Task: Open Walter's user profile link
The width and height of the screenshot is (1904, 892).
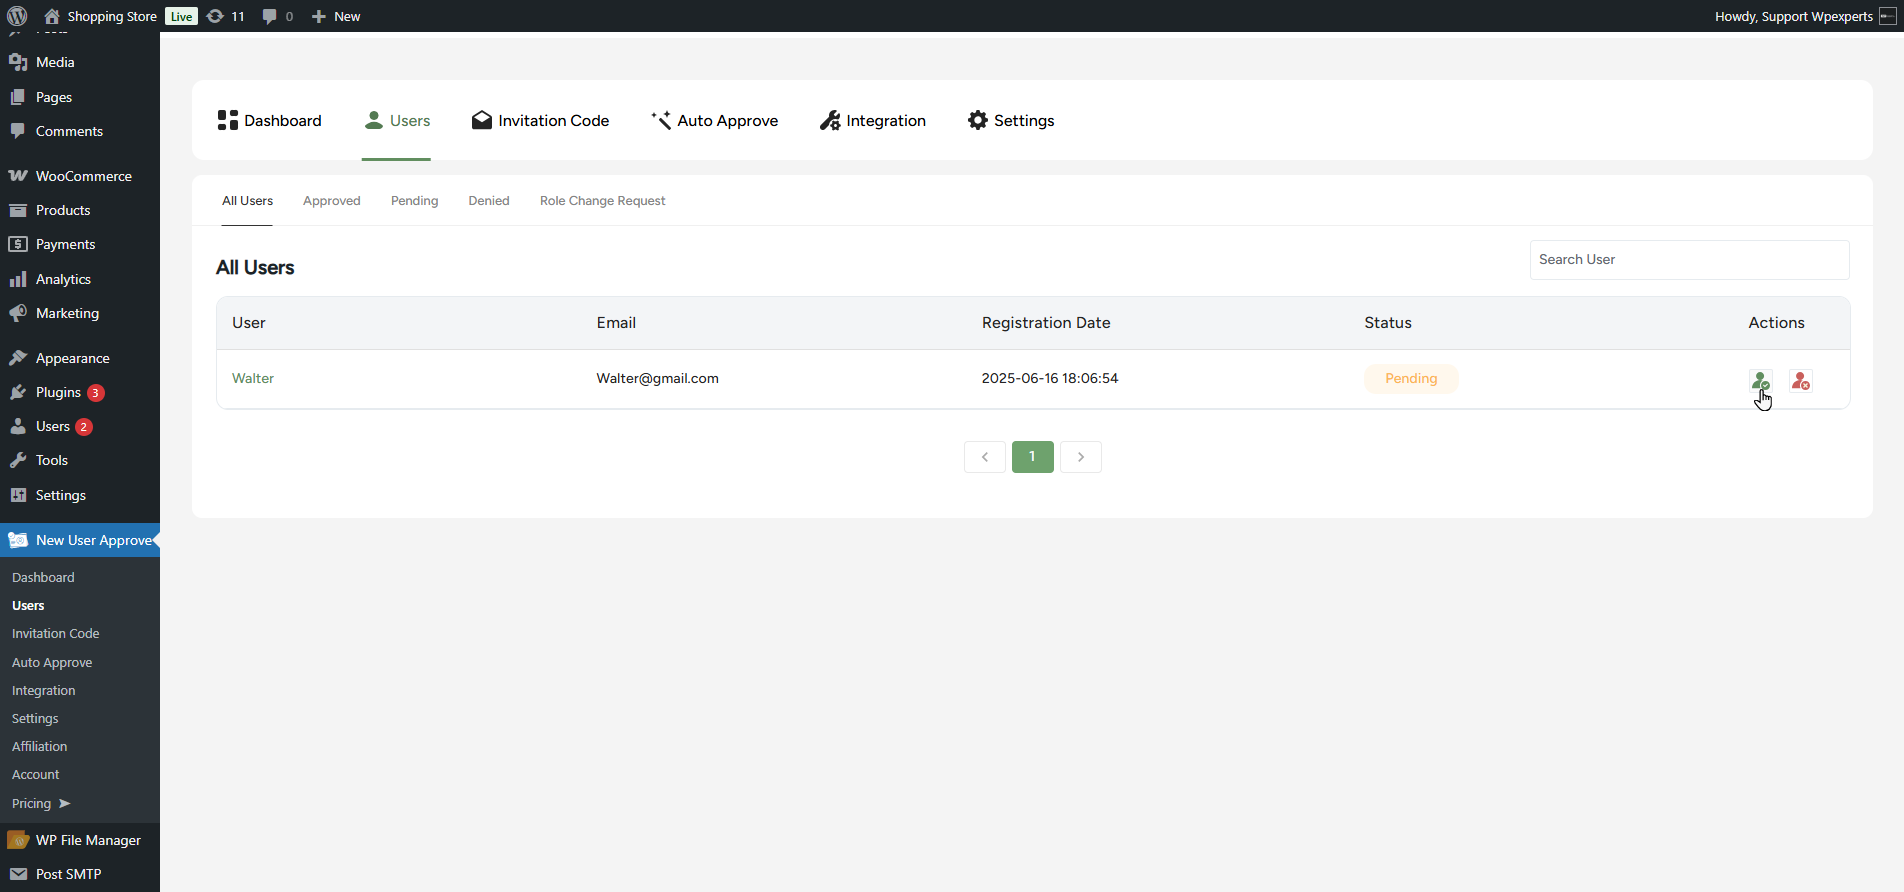Action: 253,378
